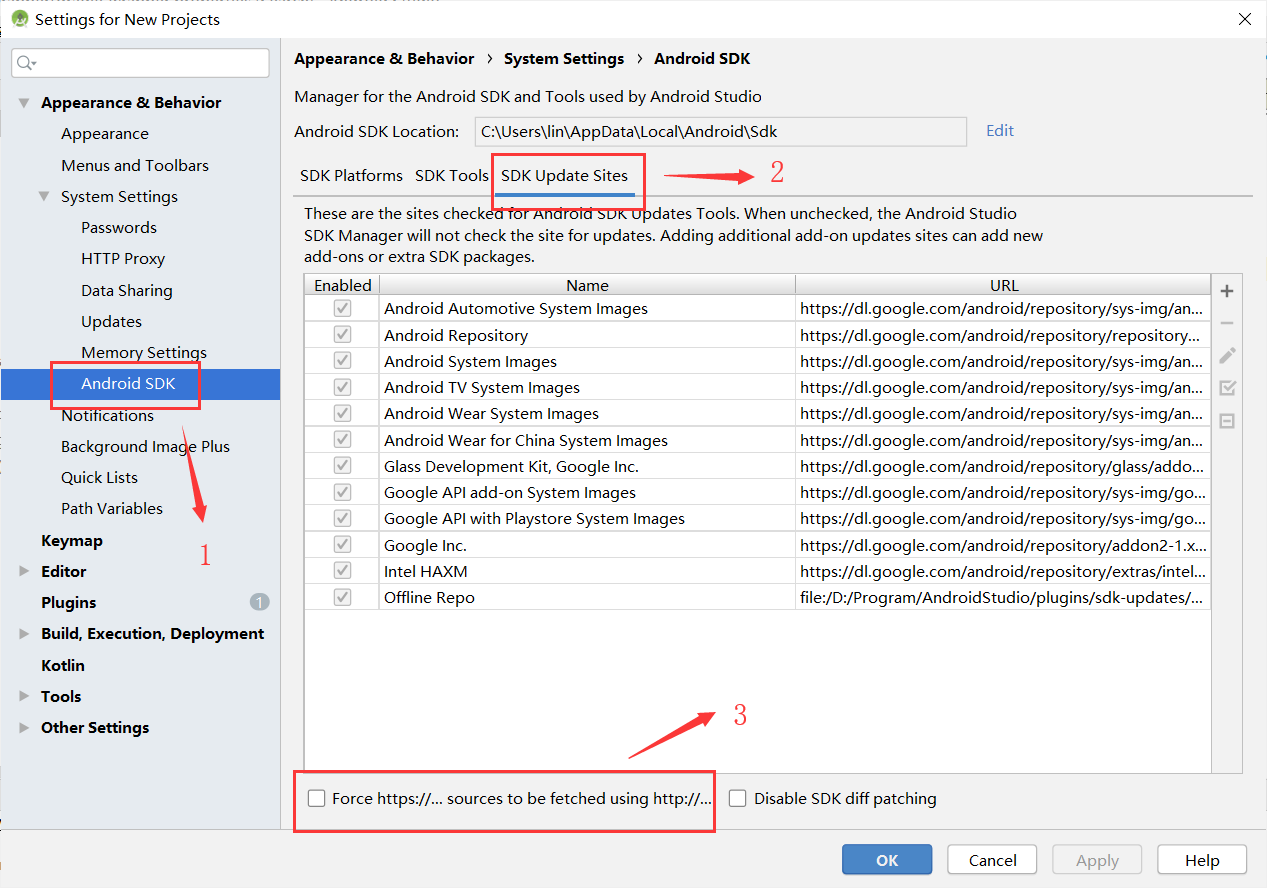
Task: Enable all SDK update sites
Action: [1227, 388]
